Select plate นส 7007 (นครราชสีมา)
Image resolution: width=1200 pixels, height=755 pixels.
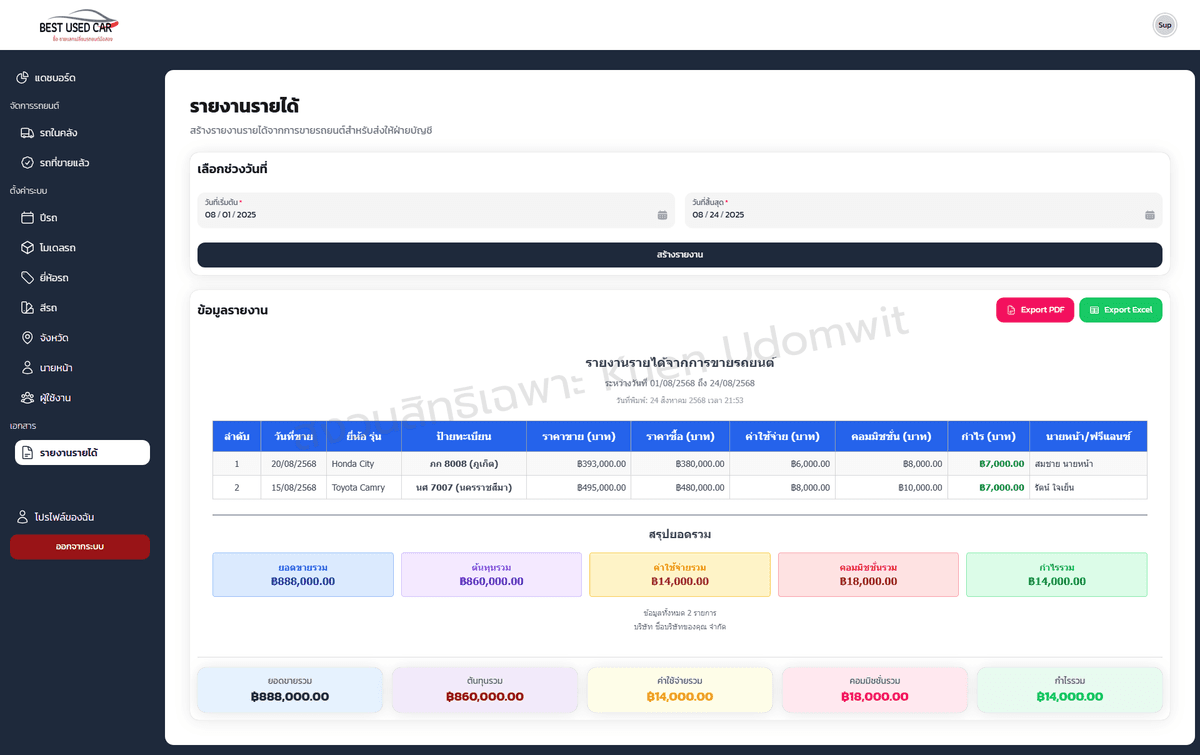(464, 488)
